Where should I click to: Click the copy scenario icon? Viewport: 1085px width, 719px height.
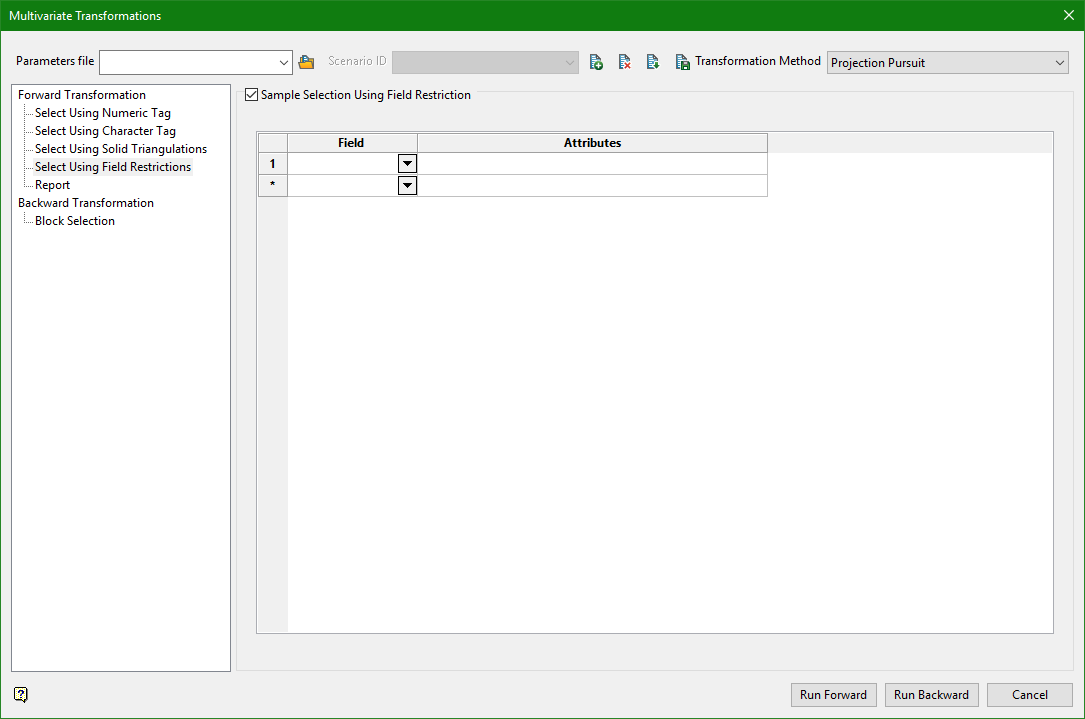(652, 62)
